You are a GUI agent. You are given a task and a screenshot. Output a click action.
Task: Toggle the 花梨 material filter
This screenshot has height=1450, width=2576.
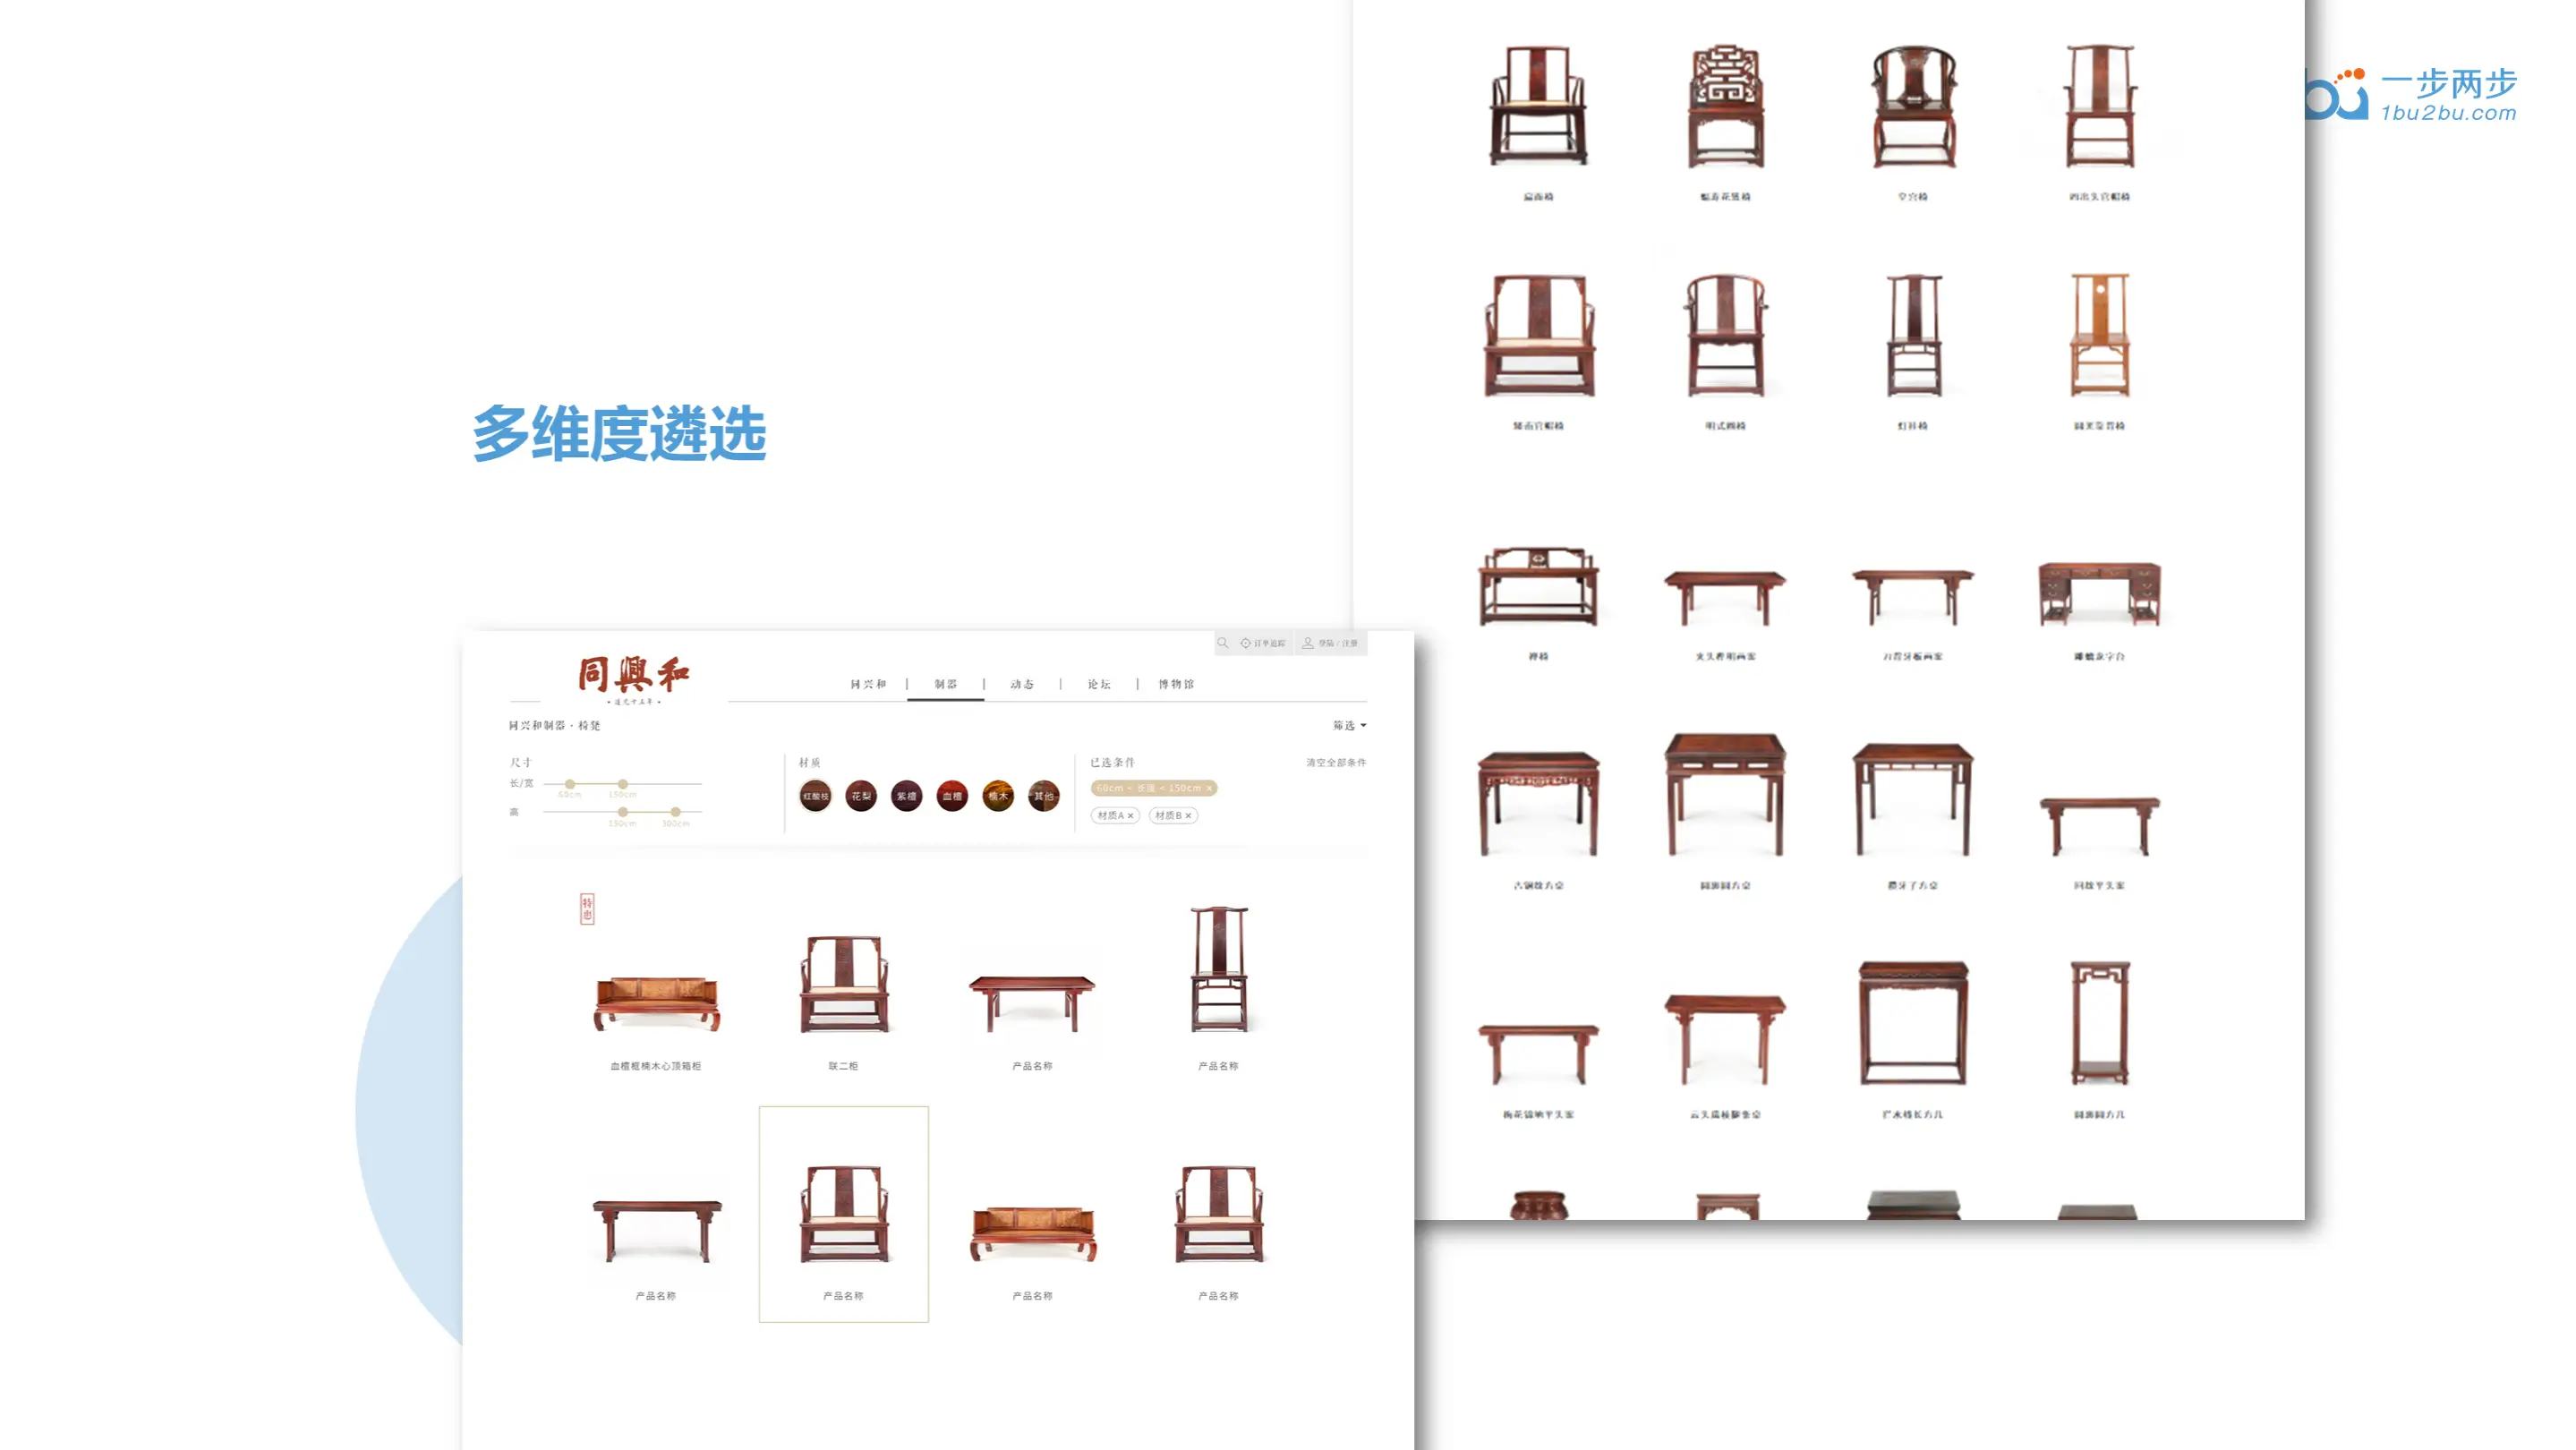pyautogui.click(x=861, y=796)
